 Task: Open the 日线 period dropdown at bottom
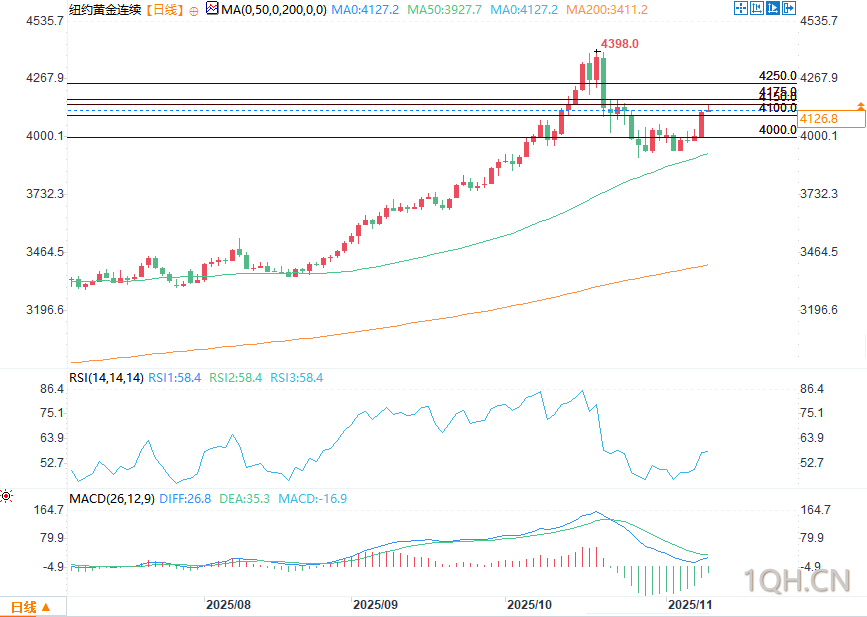point(32,607)
